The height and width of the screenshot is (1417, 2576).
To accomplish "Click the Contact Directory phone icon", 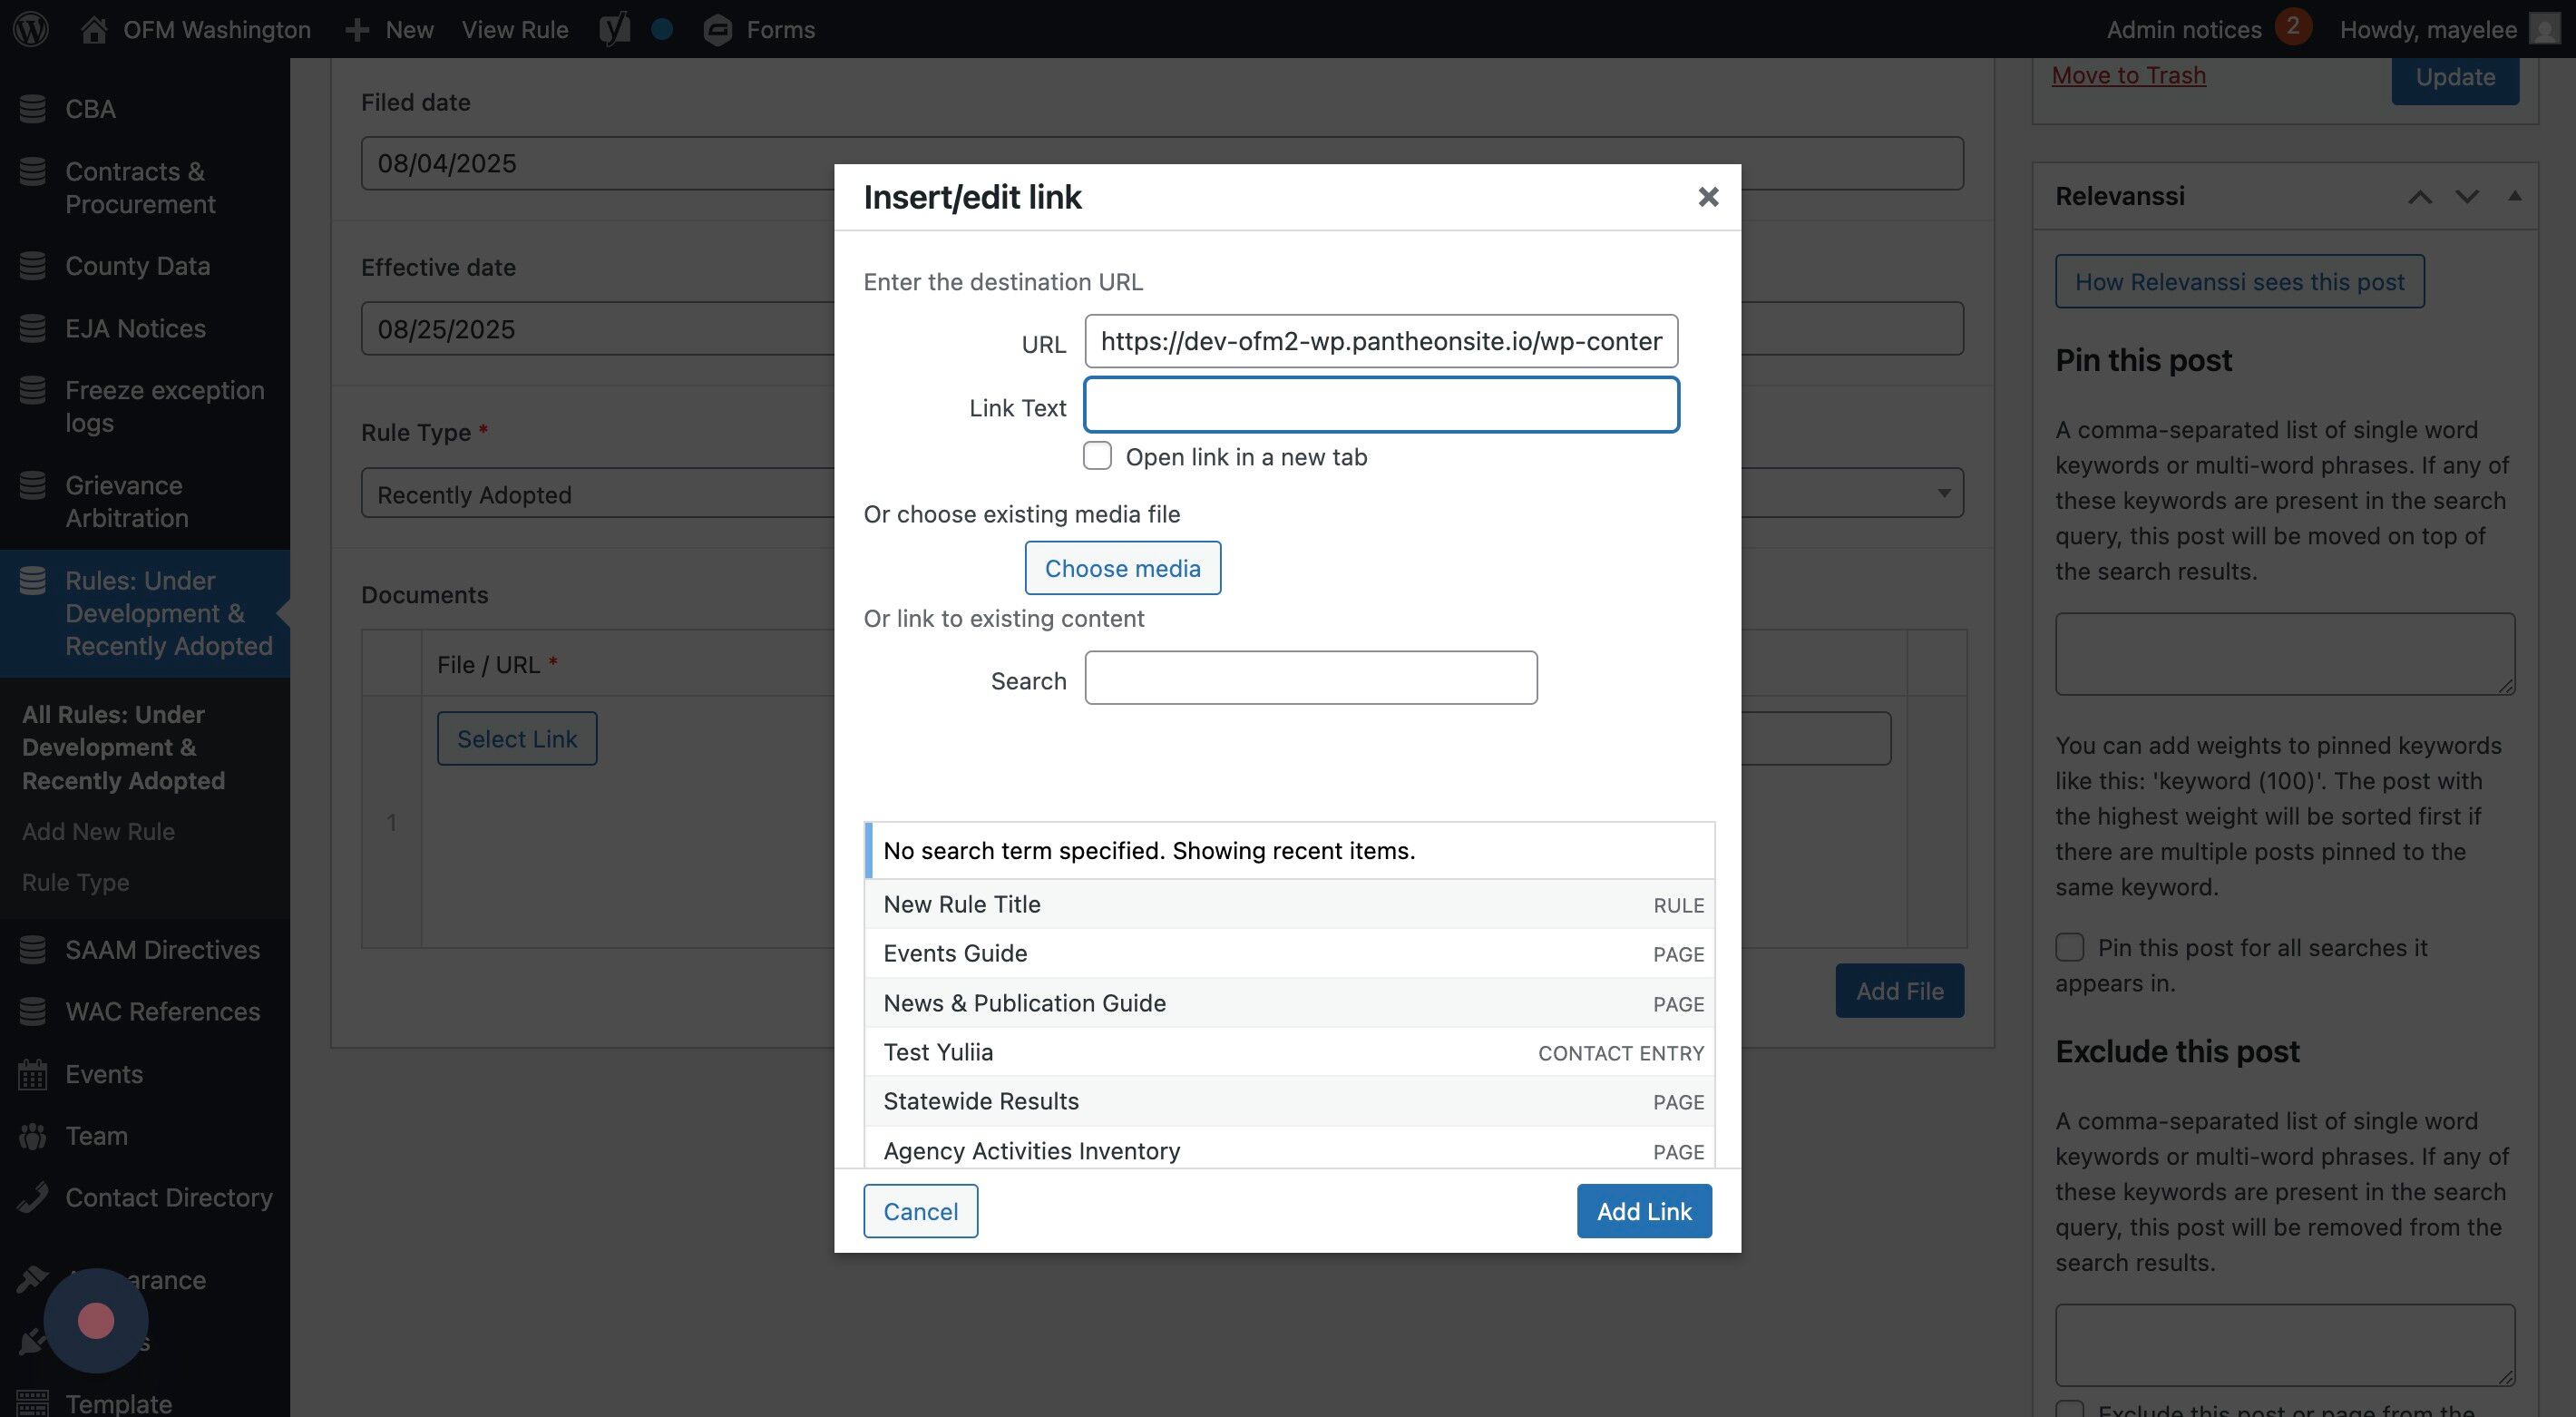I will click(32, 1197).
